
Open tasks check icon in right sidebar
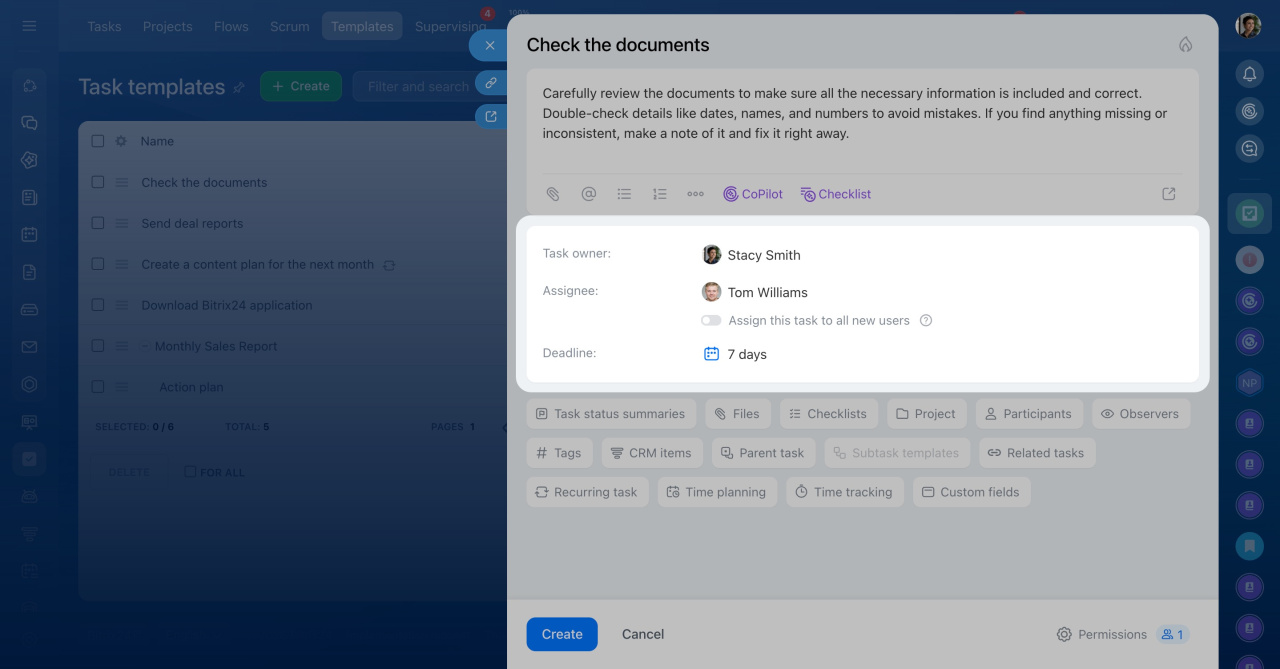click(1249, 213)
